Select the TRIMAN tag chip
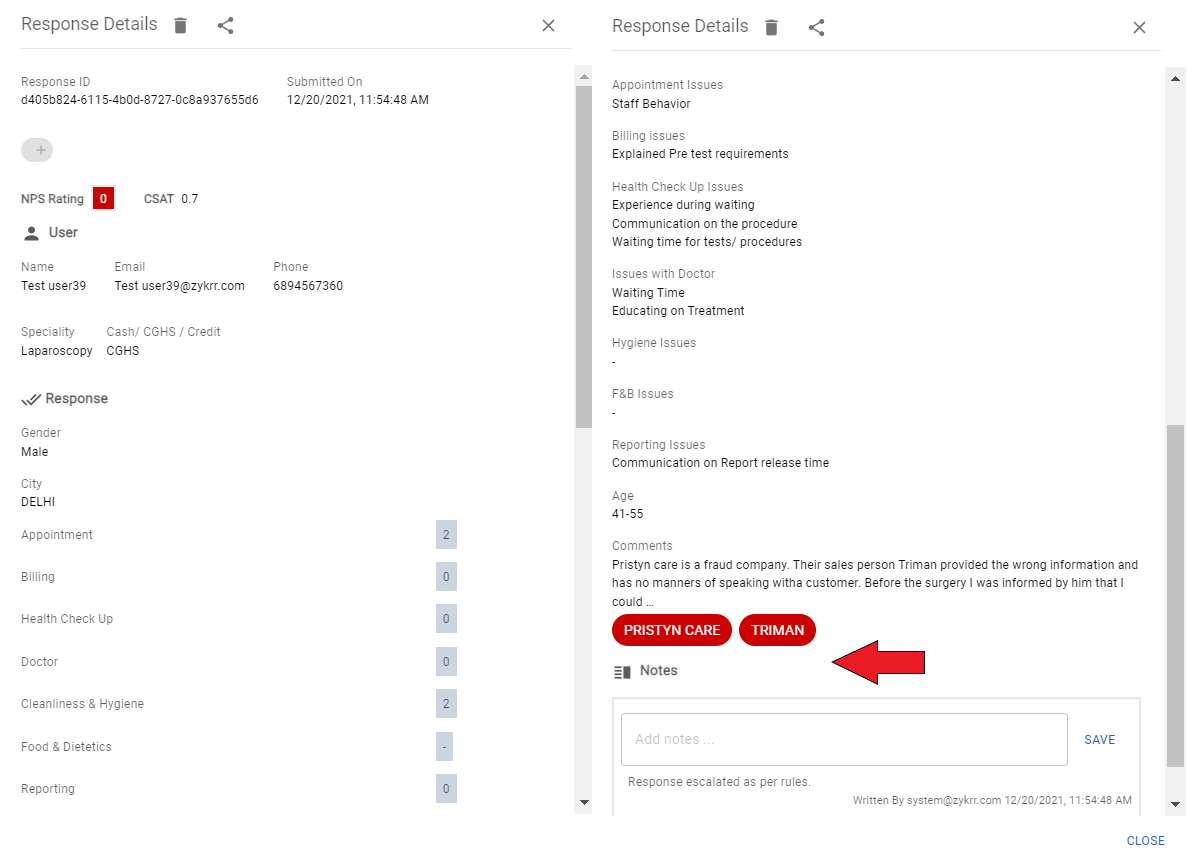 pyautogui.click(x=777, y=630)
